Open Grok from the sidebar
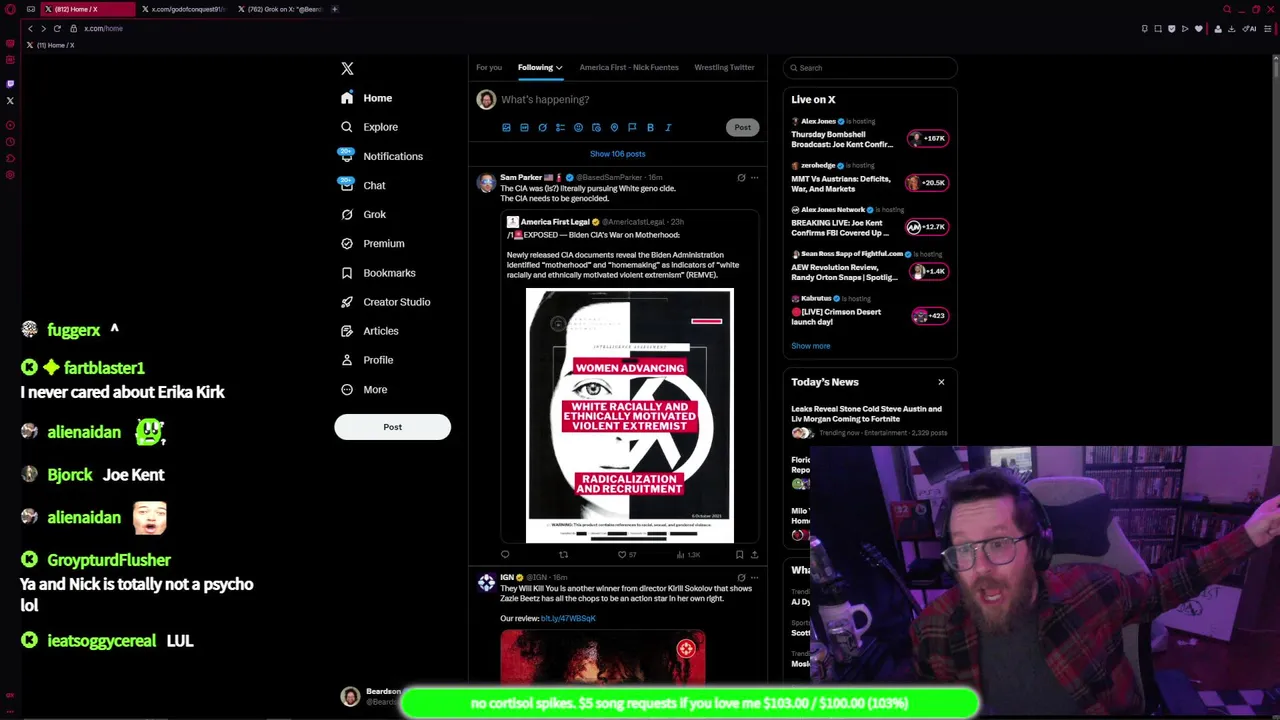1280x720 pixels. (x=363, y=214)
